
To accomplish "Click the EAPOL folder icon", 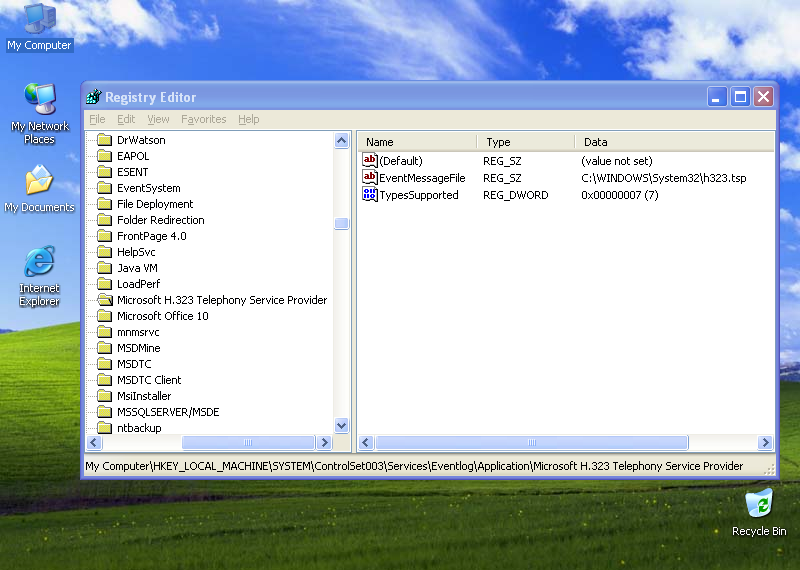I will pos(105,156).
